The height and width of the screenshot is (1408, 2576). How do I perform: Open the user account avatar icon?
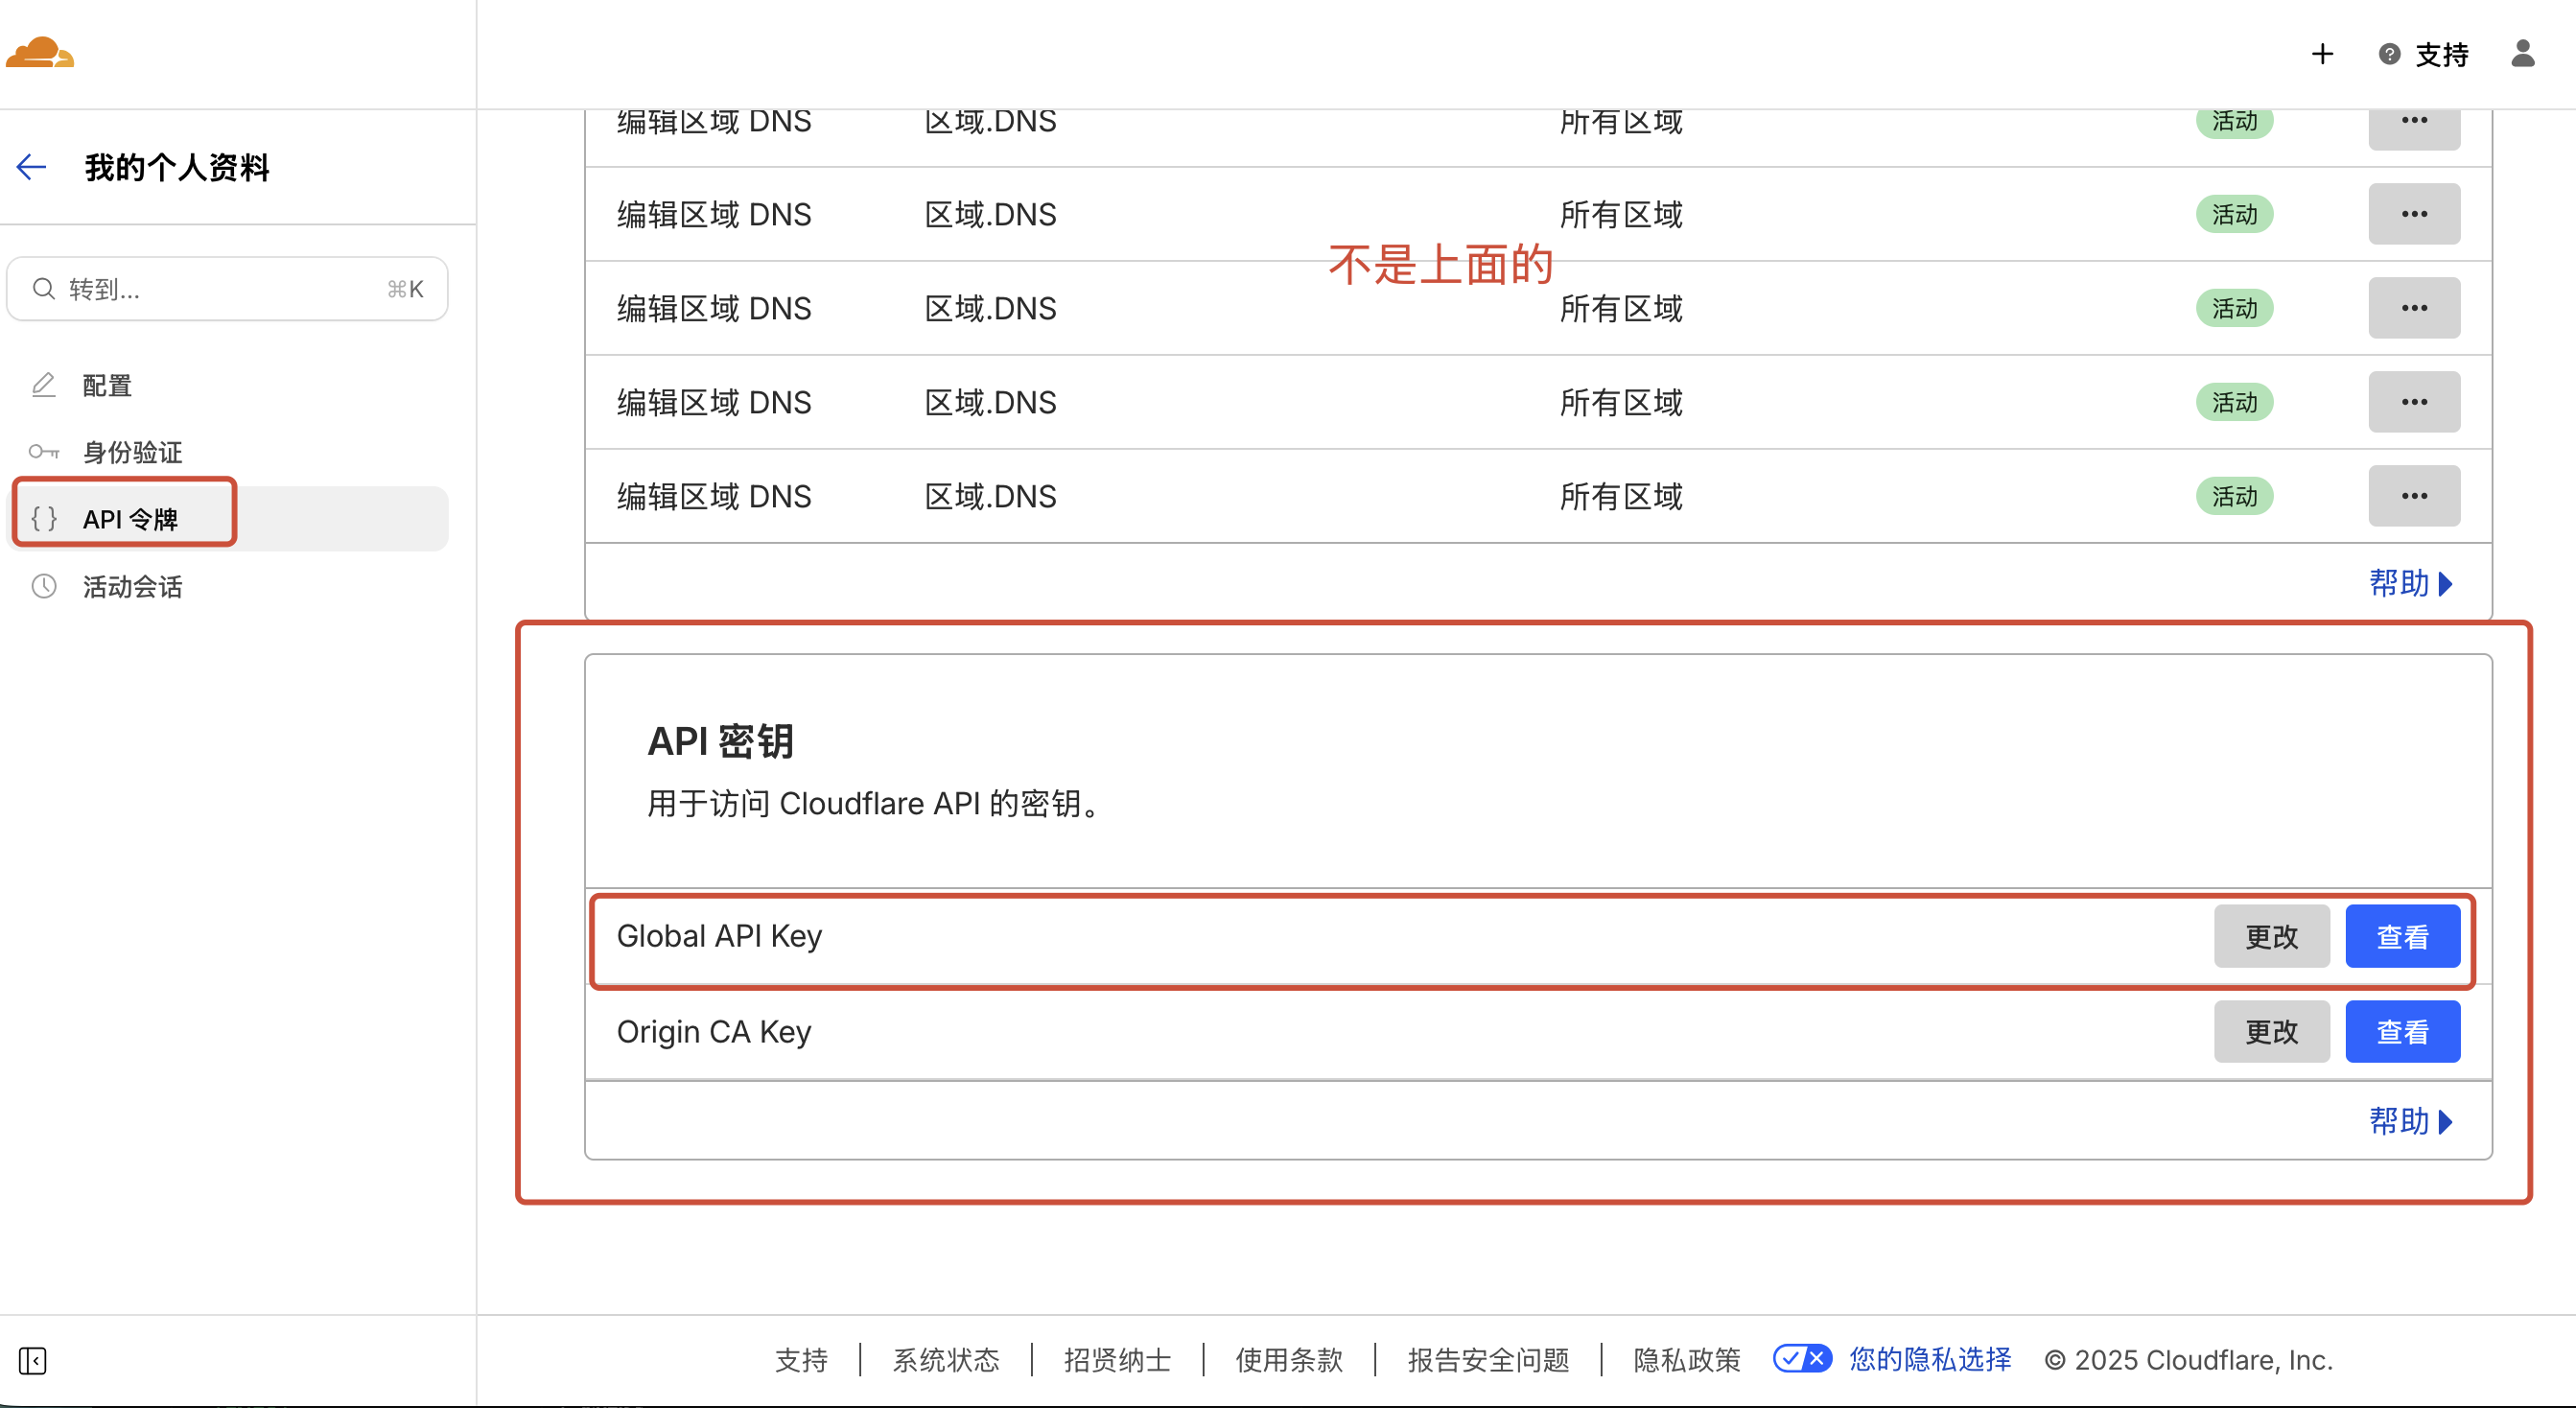[x=2522, y=54]
